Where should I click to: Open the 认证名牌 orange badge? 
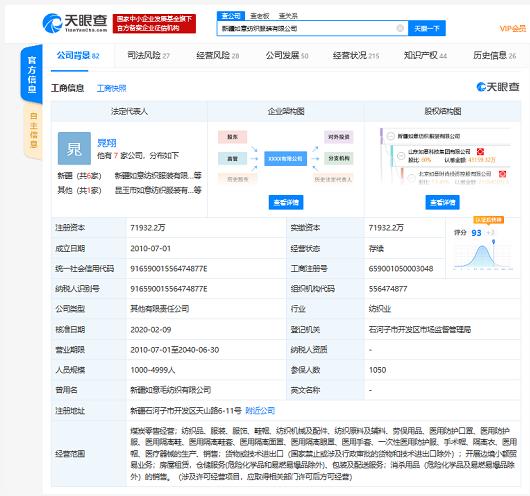[489, 220]
